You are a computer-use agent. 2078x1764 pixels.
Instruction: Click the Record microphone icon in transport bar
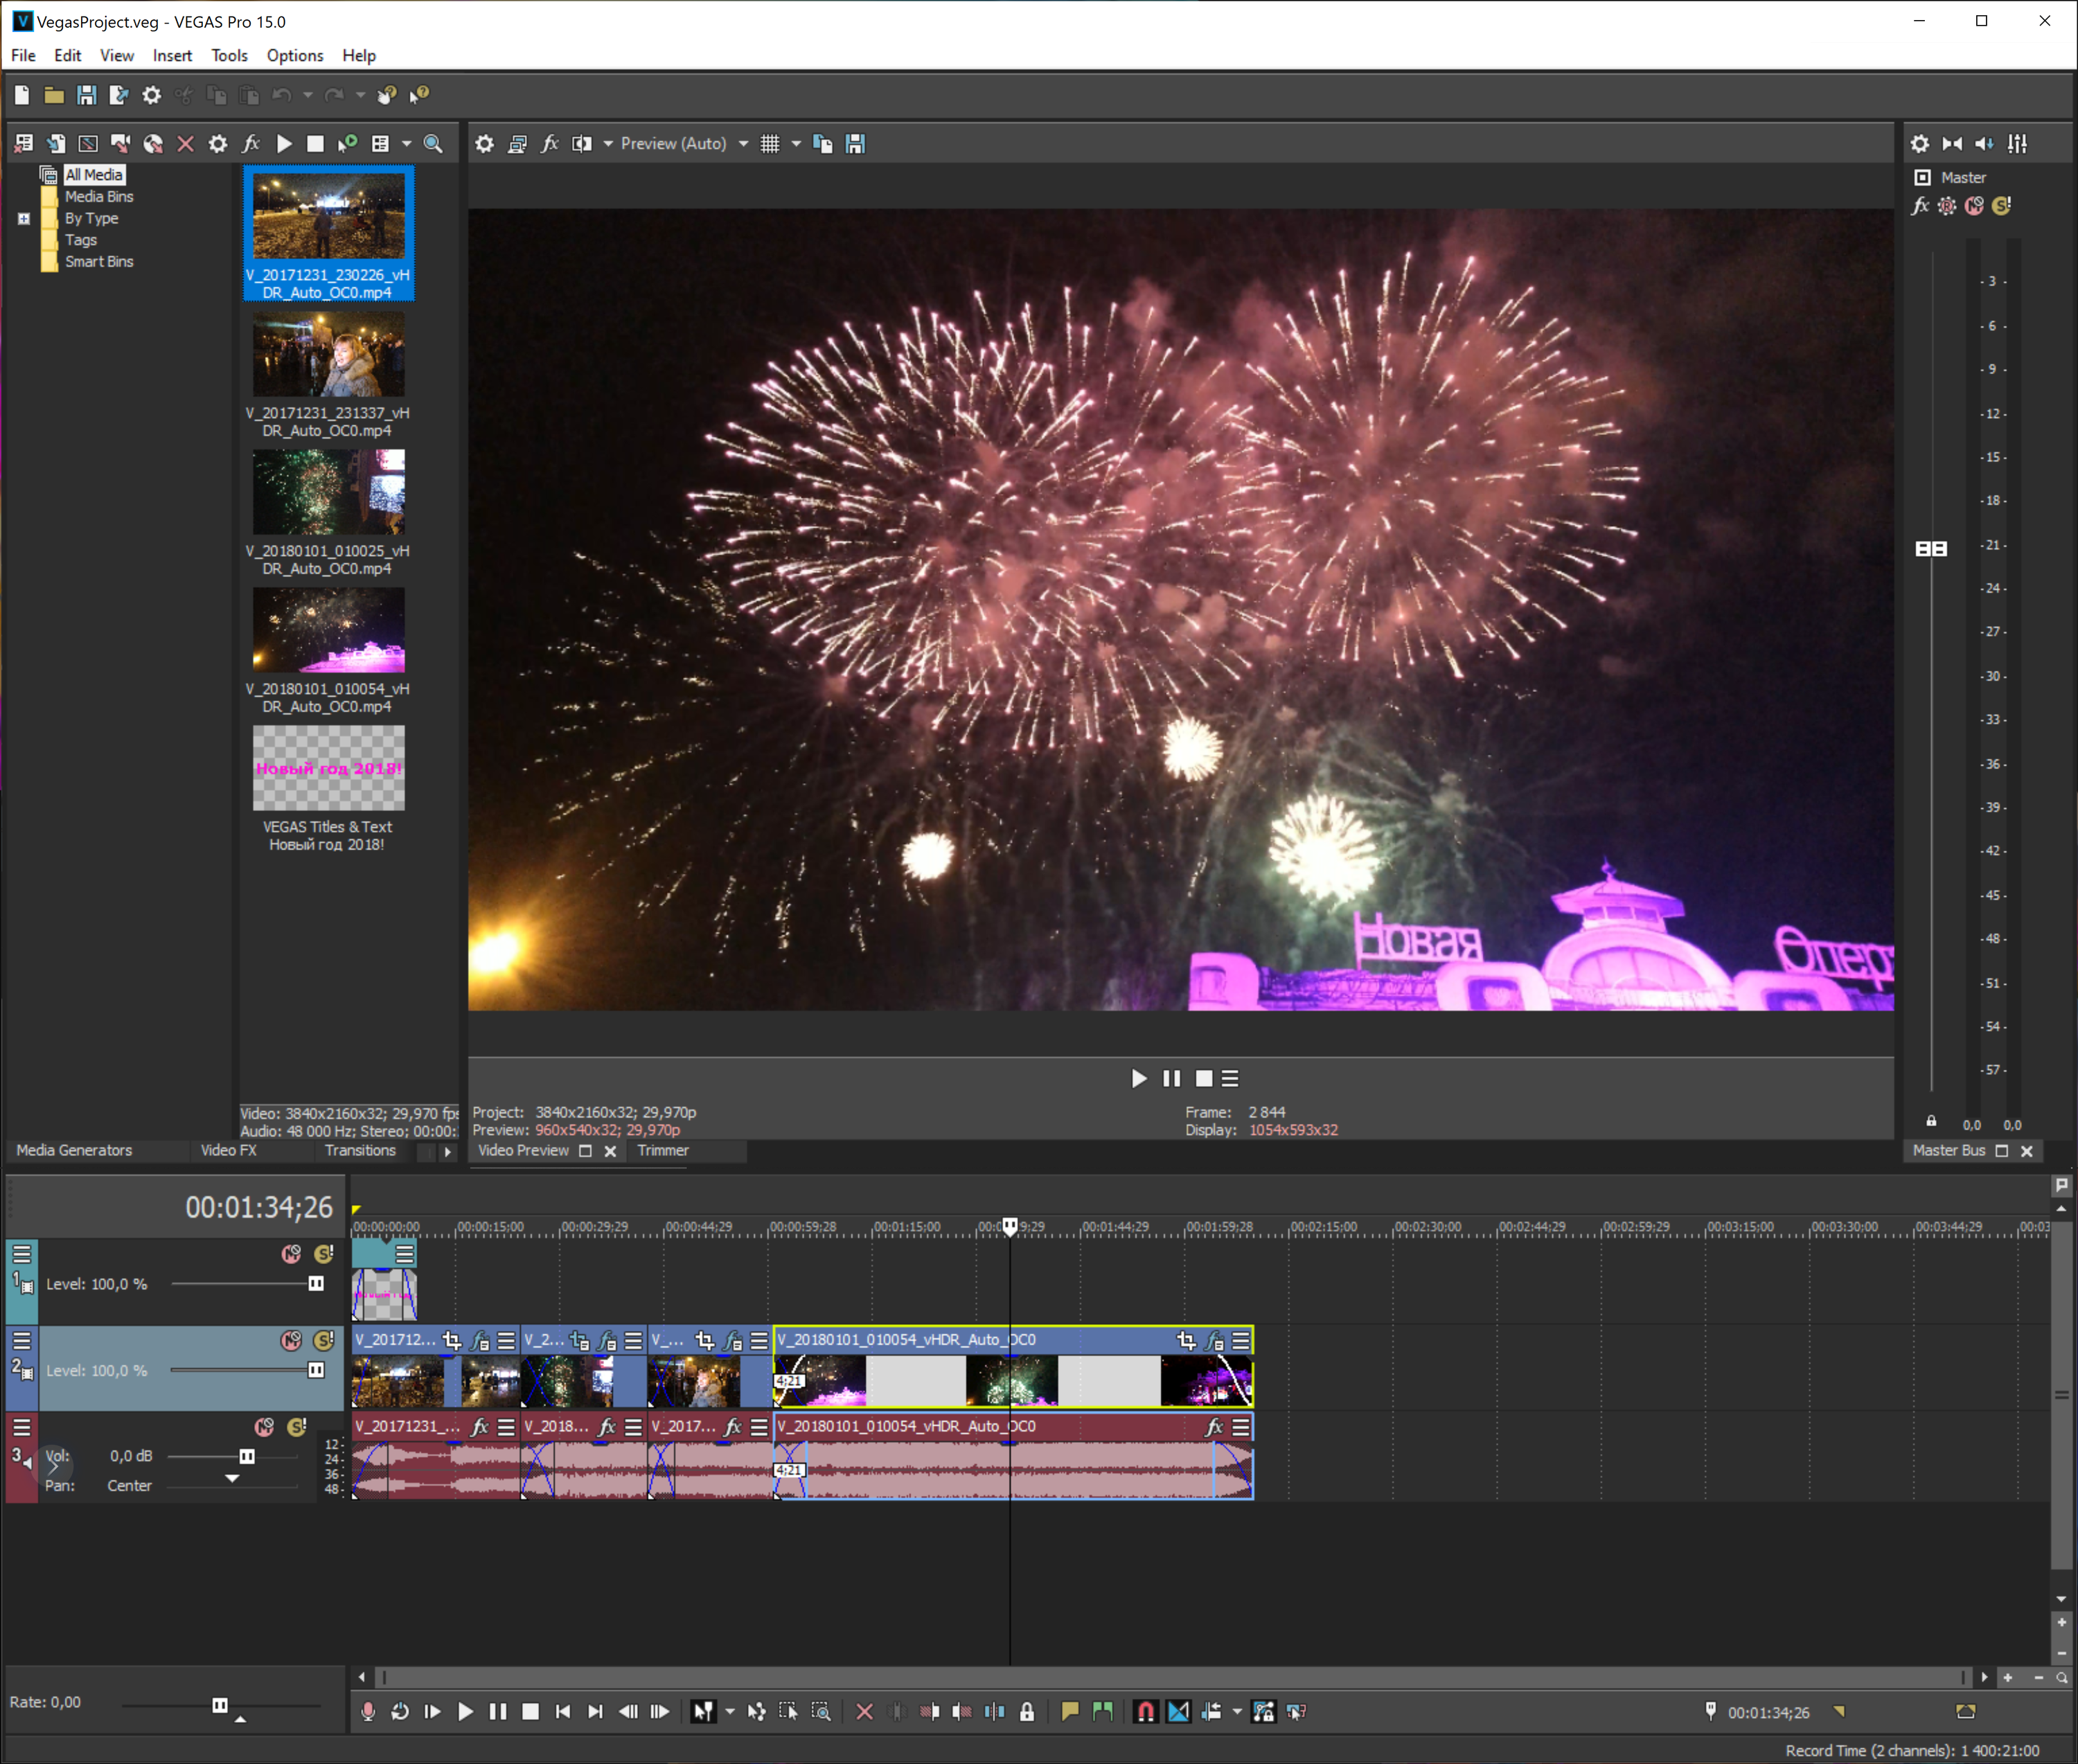[368, 1712]
